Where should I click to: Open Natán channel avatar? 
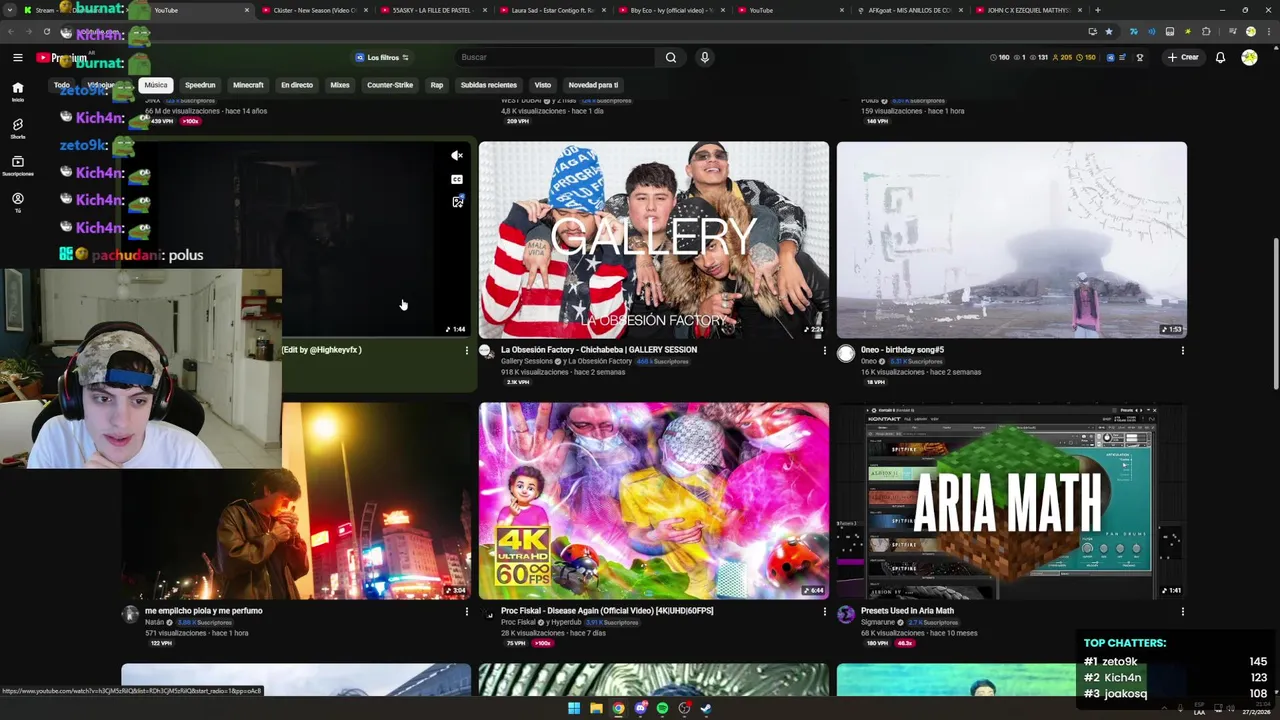pyautogui.click(x=130, y=614)
